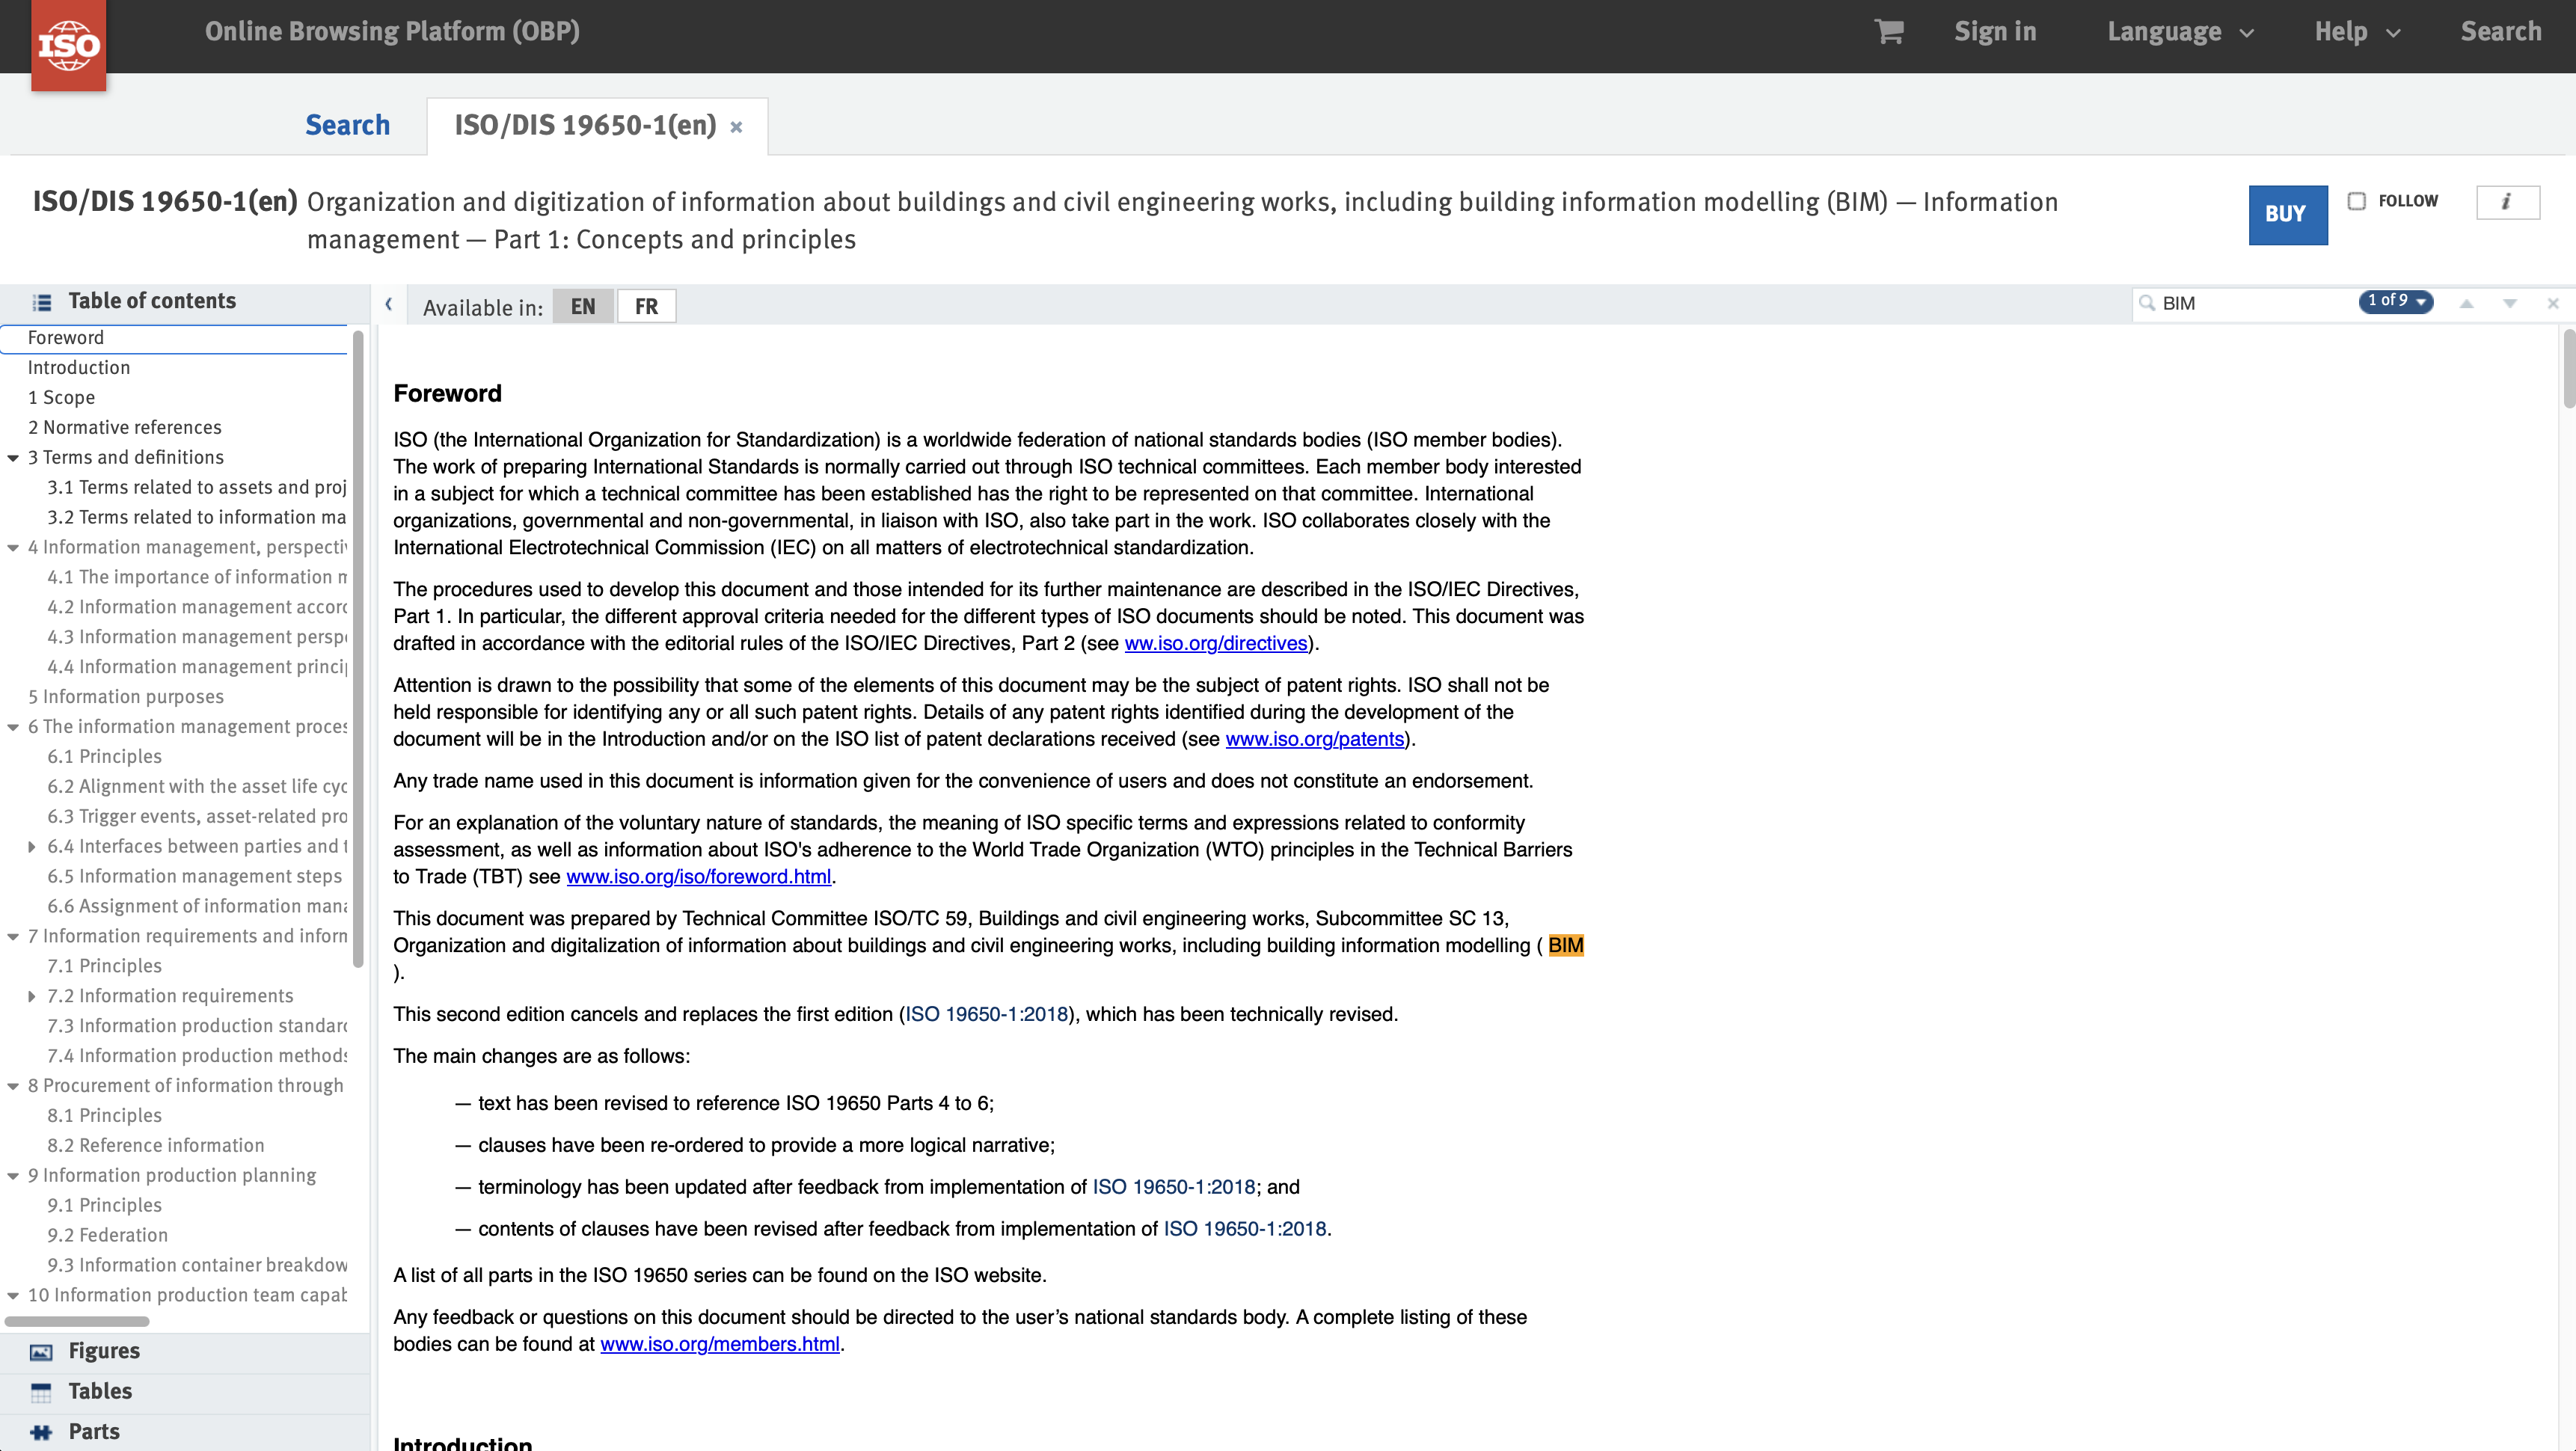
Task: Open the Parts panel
Action: click(93, 1431)
